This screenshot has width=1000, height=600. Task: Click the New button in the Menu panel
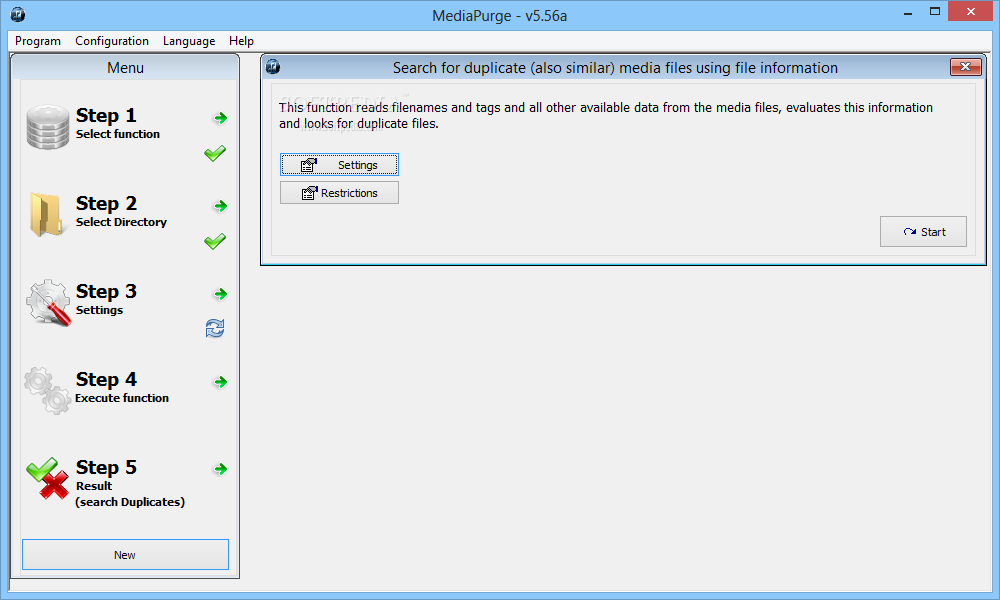(125, 555)
